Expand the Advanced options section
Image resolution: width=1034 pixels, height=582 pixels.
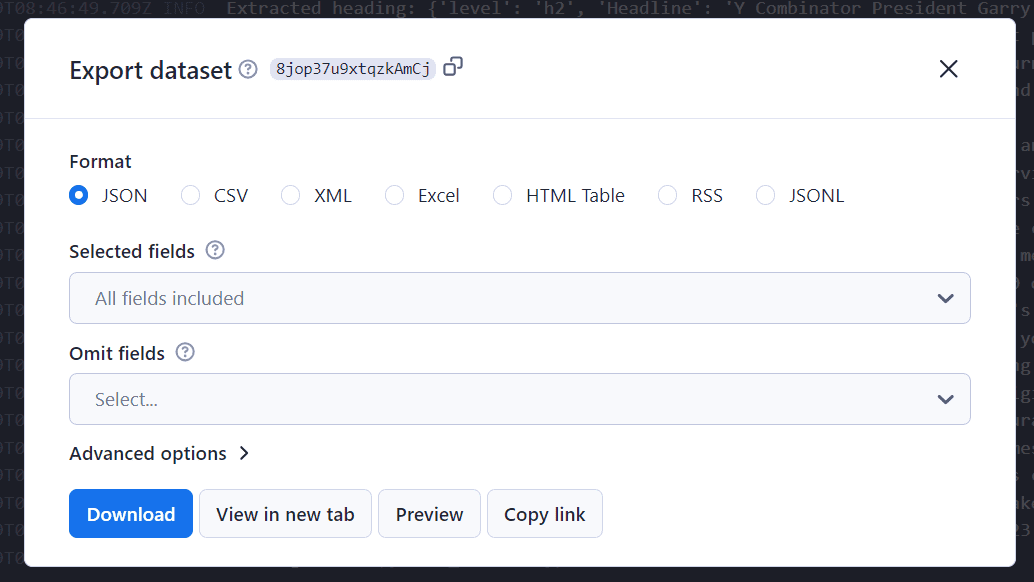click(160, 453)
